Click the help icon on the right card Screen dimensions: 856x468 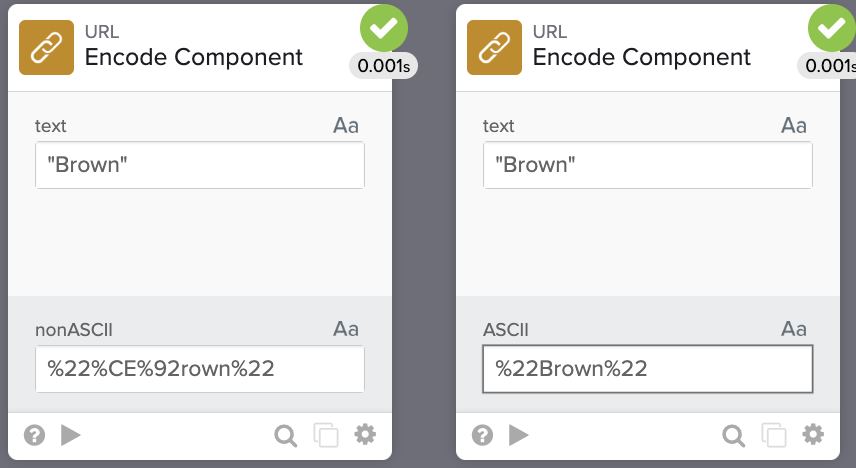click(482, 435)
